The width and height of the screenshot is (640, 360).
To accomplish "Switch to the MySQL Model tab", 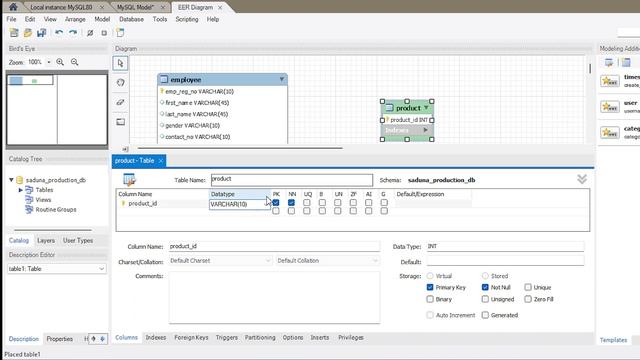I will [135, 7].
